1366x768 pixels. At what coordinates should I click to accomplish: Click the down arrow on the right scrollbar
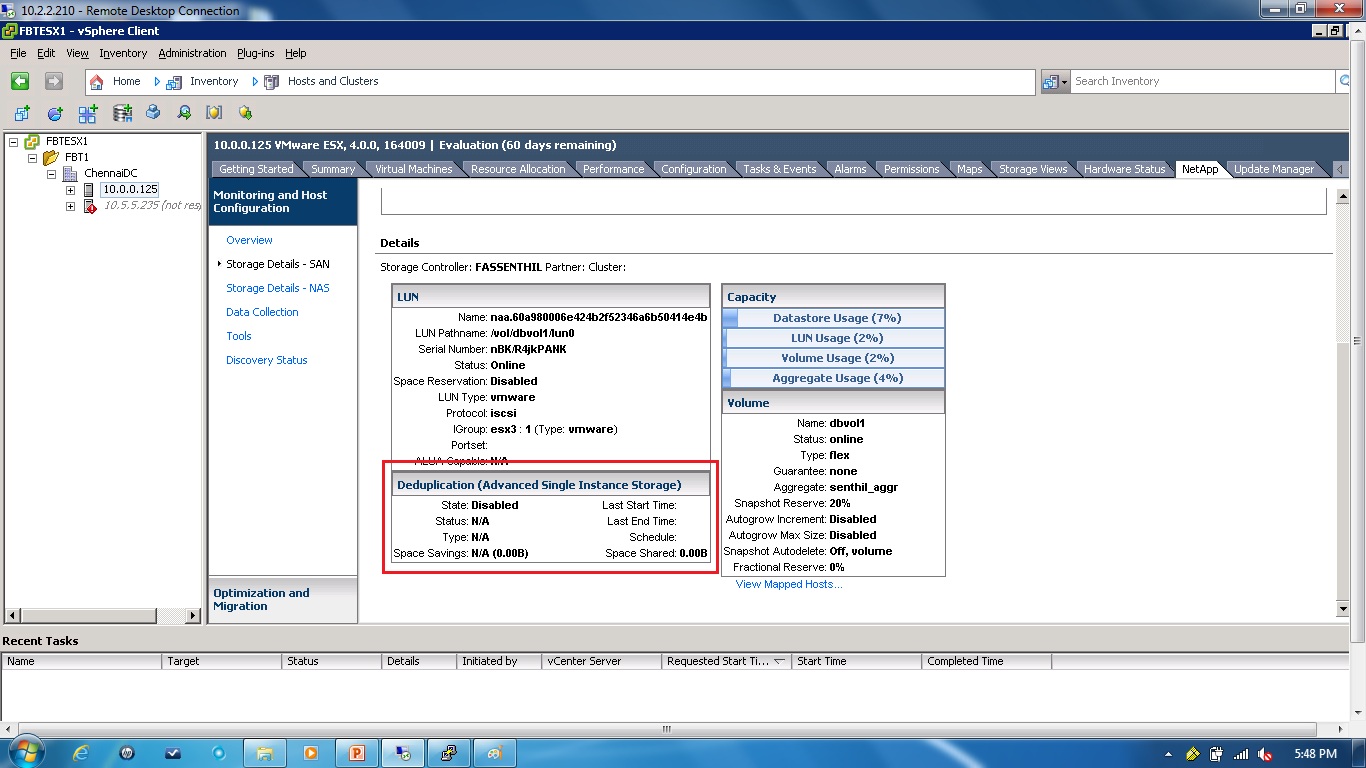[x=1343, y=609]
